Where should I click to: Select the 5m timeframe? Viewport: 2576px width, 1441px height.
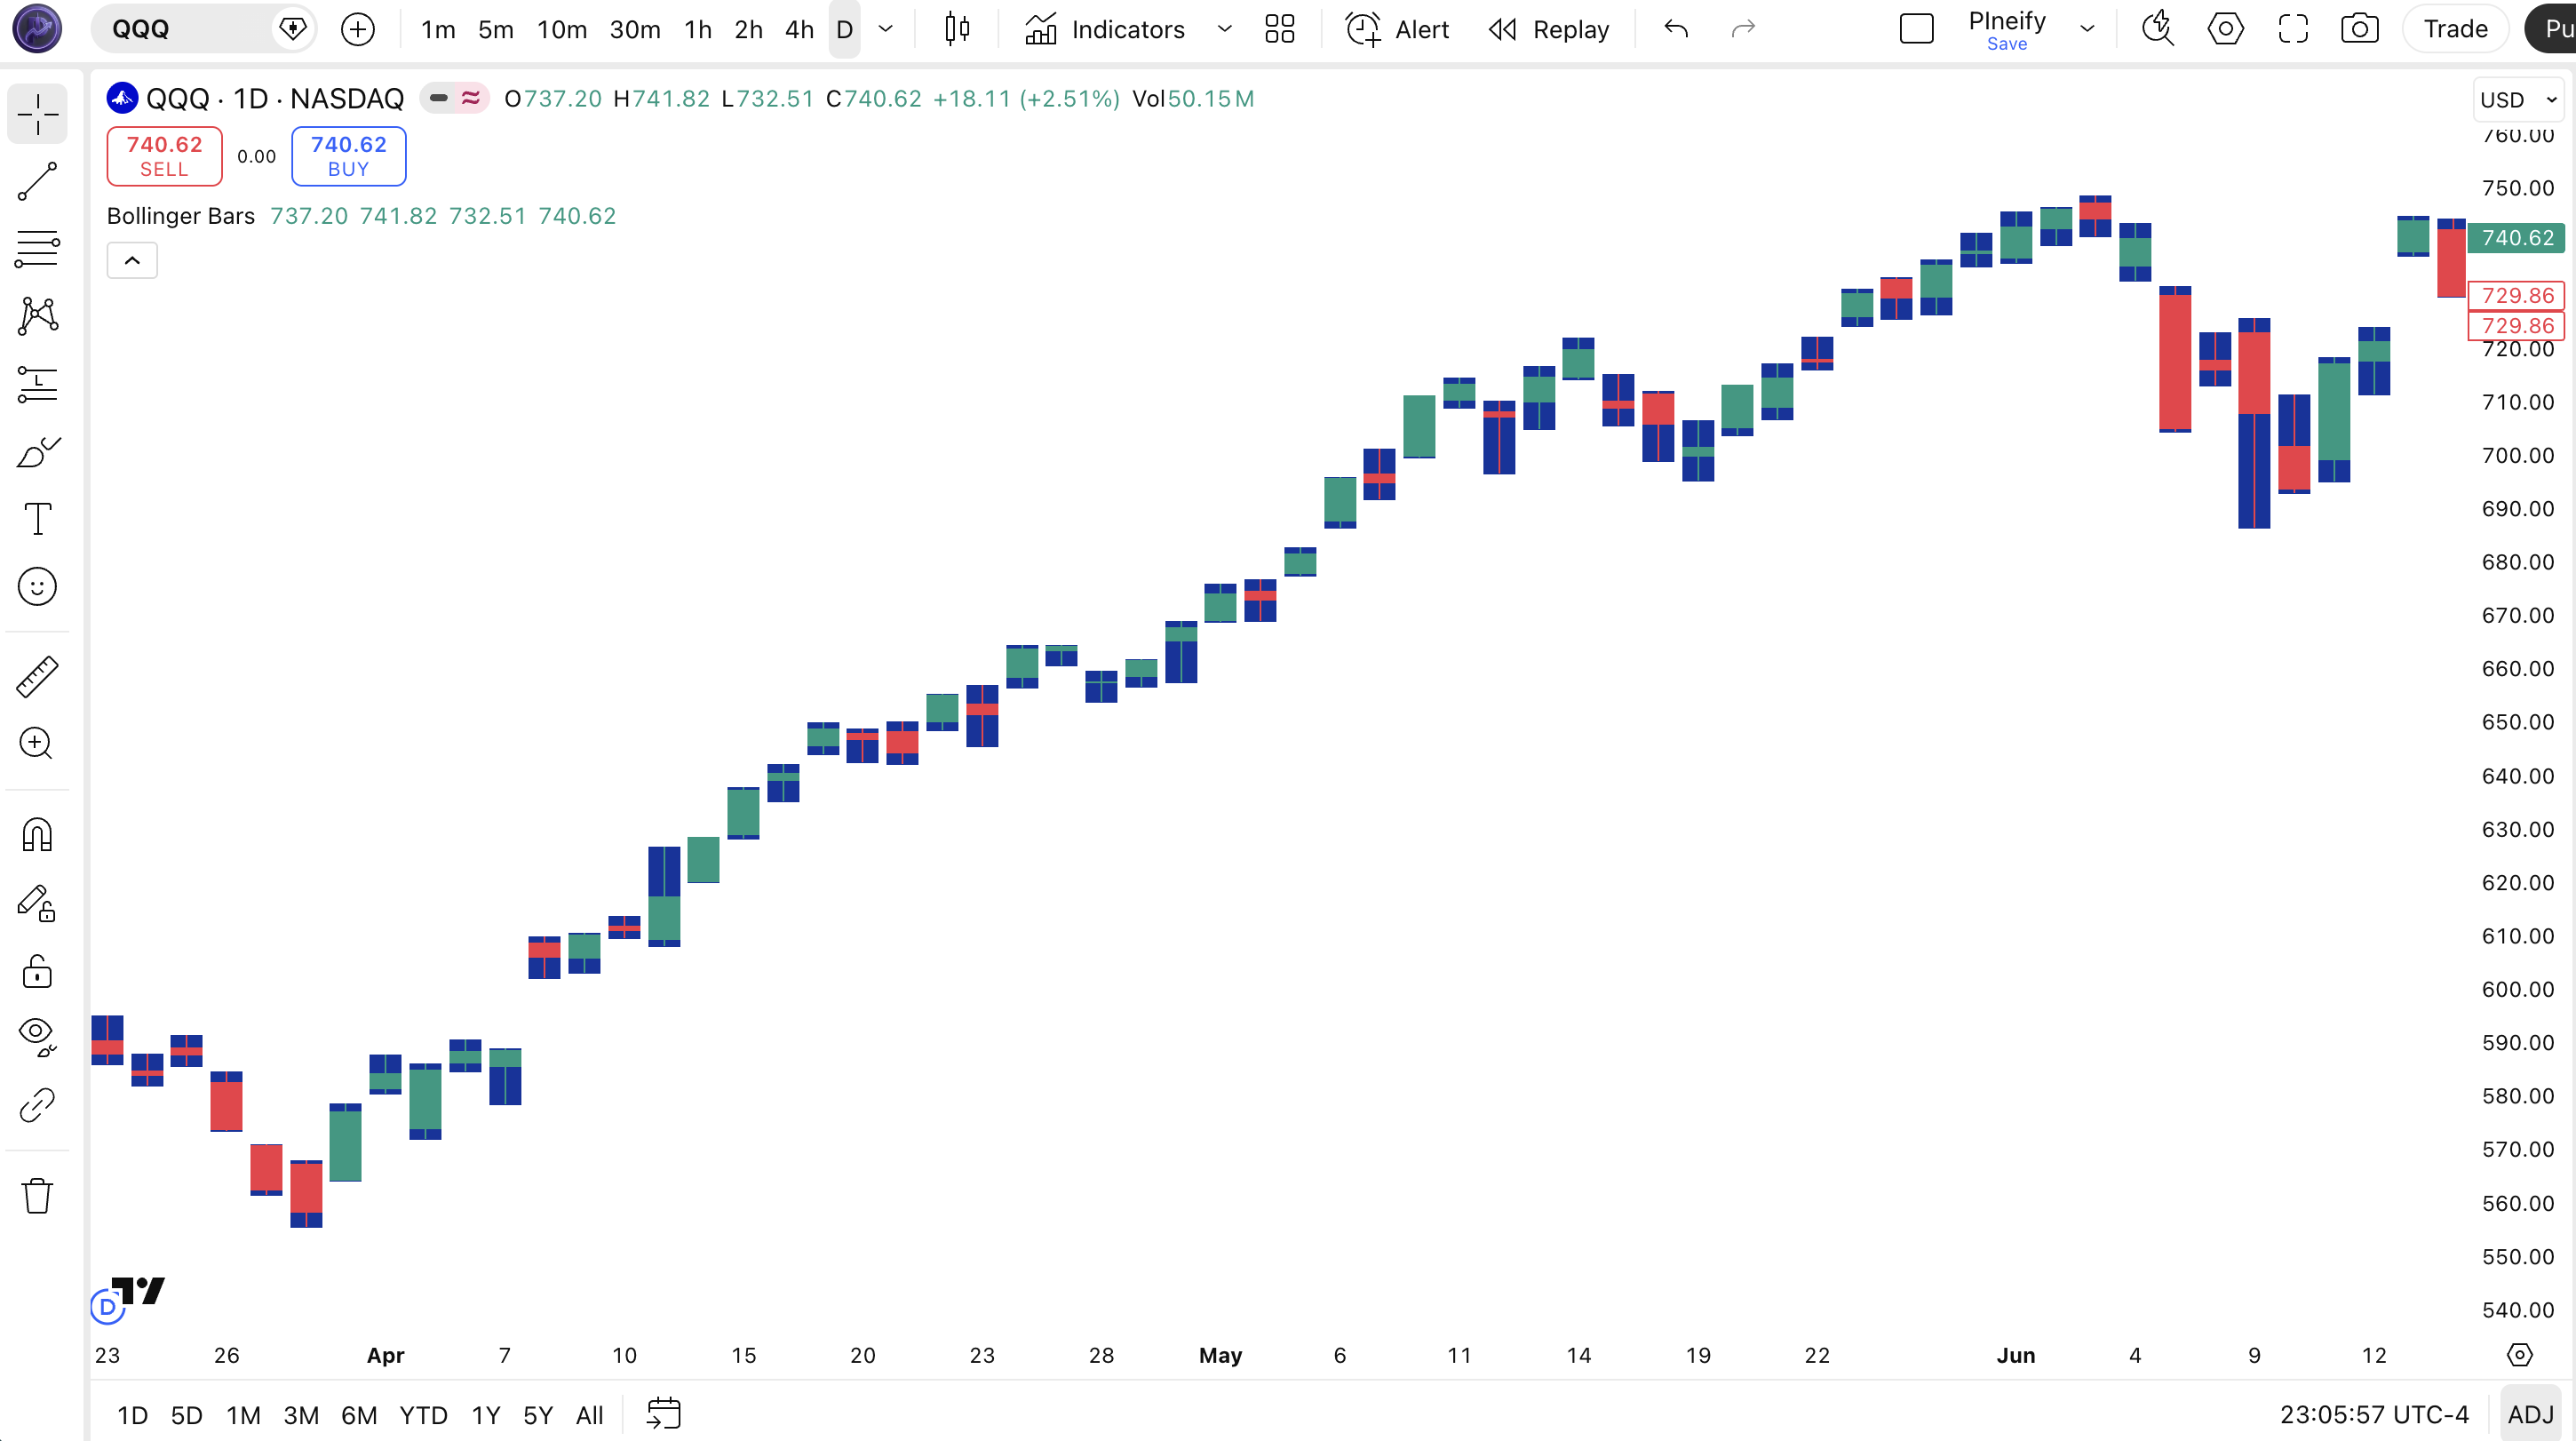coord(496,29)
